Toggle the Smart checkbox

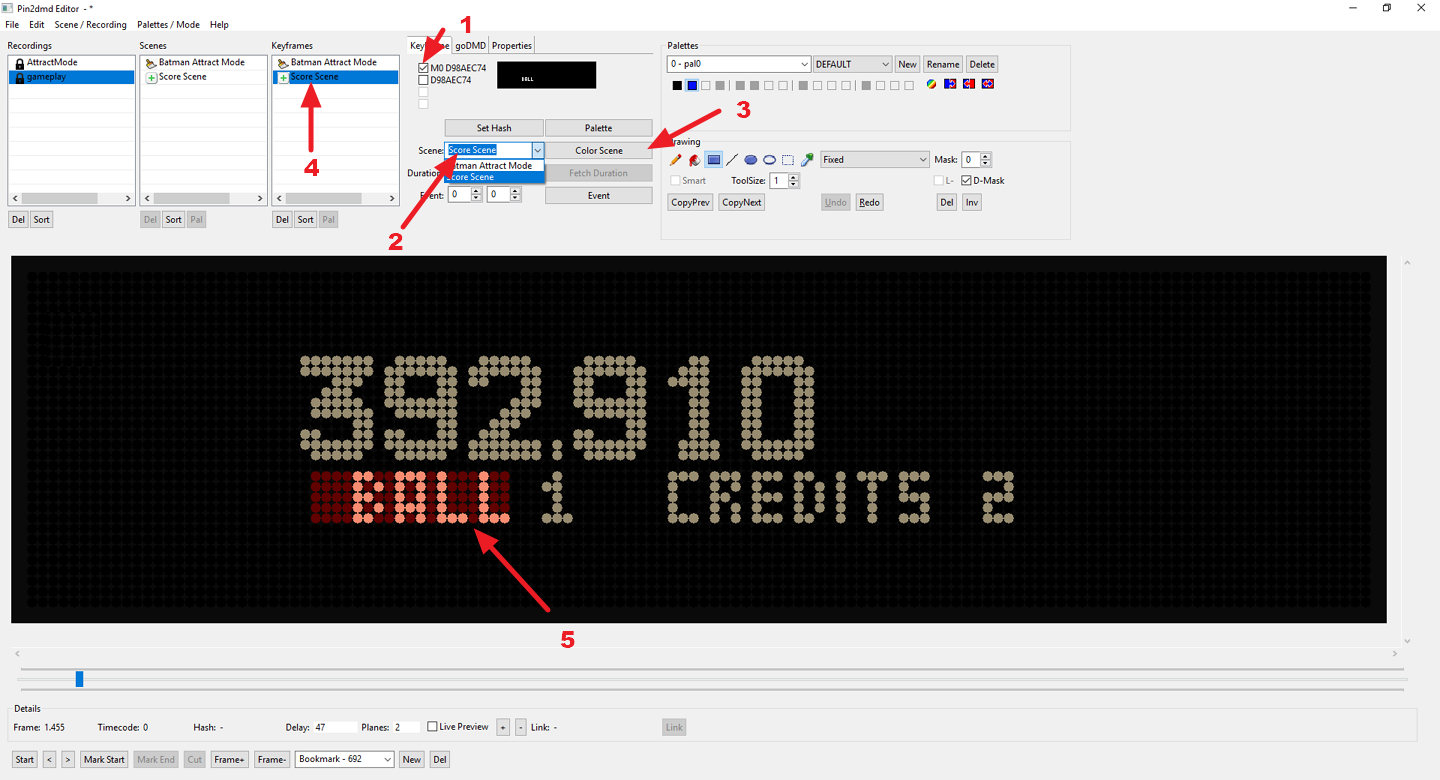click(675, 181)
